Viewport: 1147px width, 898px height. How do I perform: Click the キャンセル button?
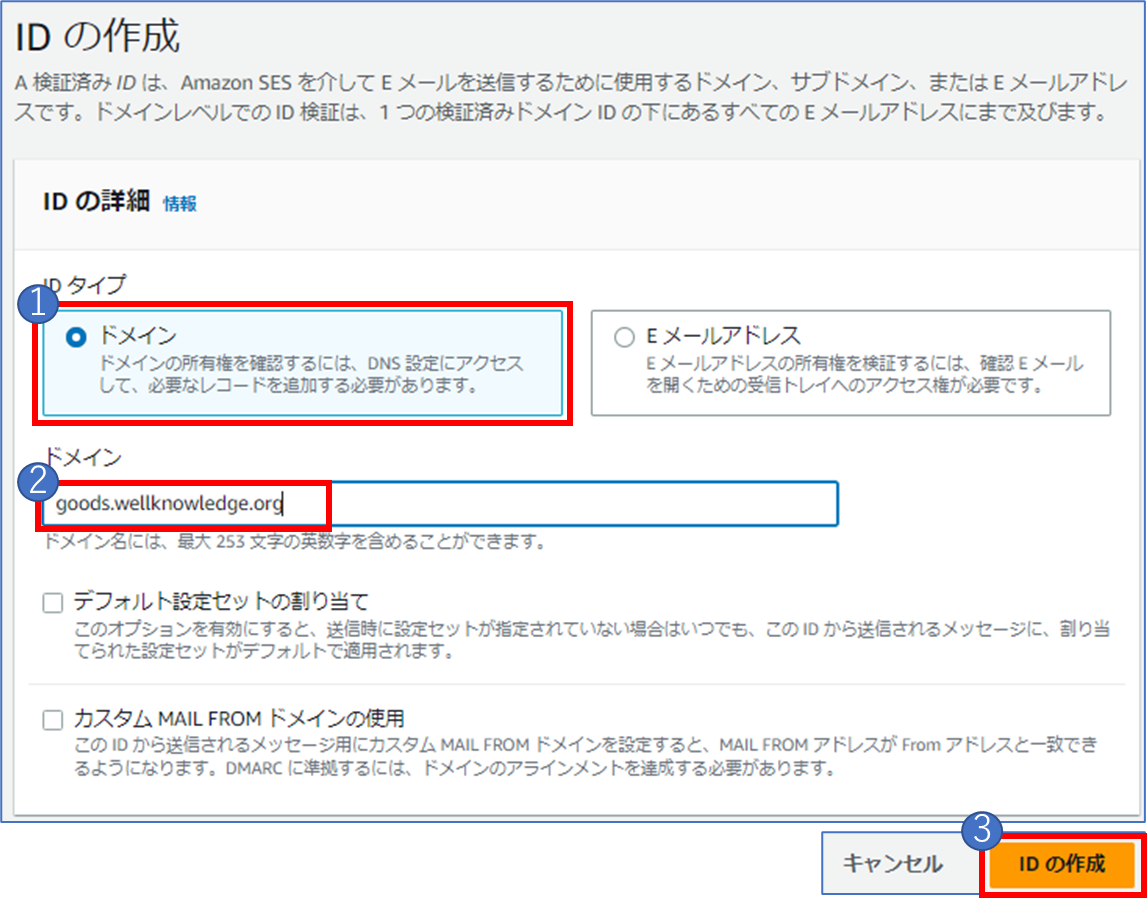click(x=892, y=864)
